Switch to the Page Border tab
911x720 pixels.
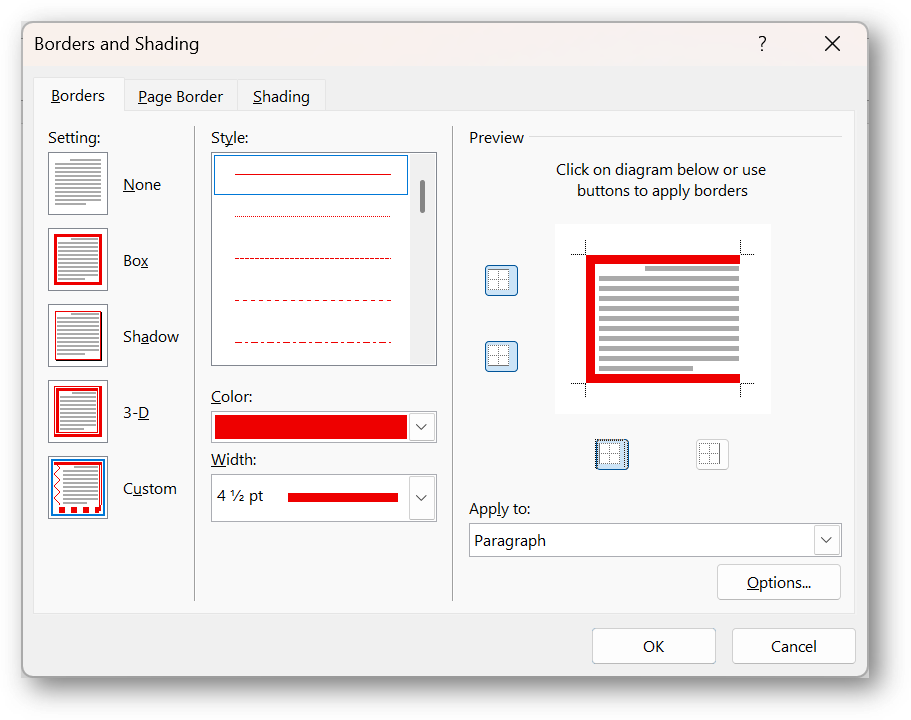180,96
